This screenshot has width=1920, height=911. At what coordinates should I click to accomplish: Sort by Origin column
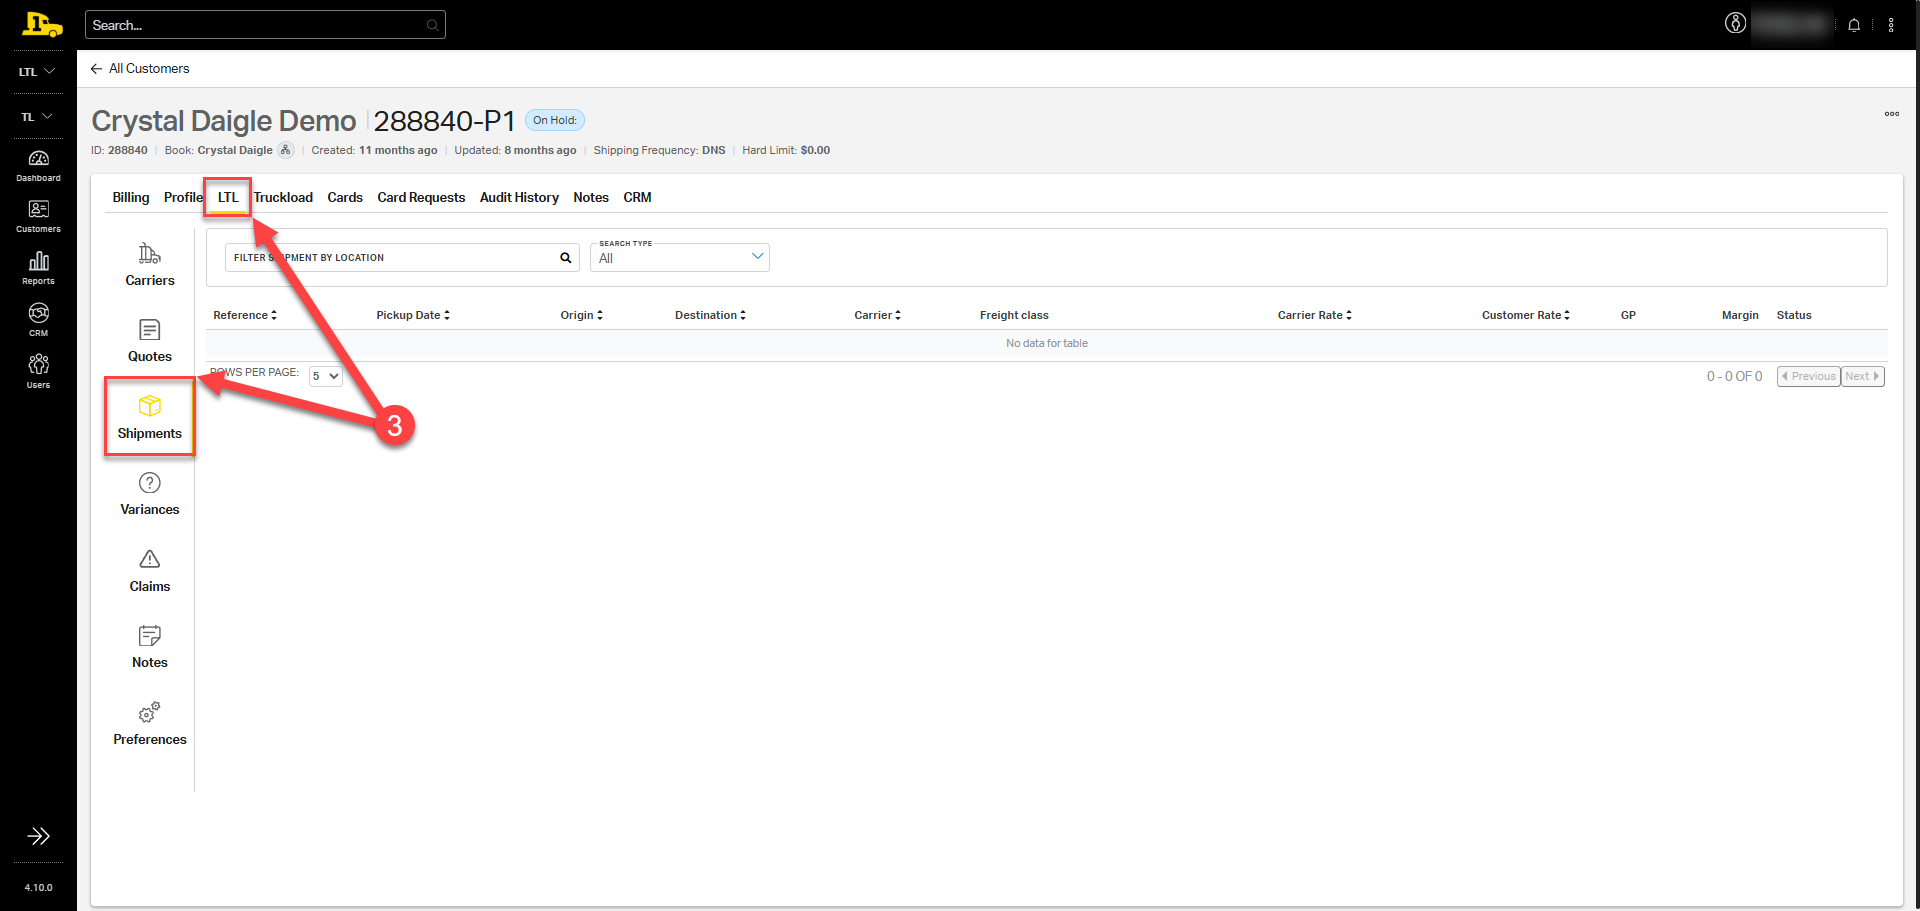pos(581,315)
